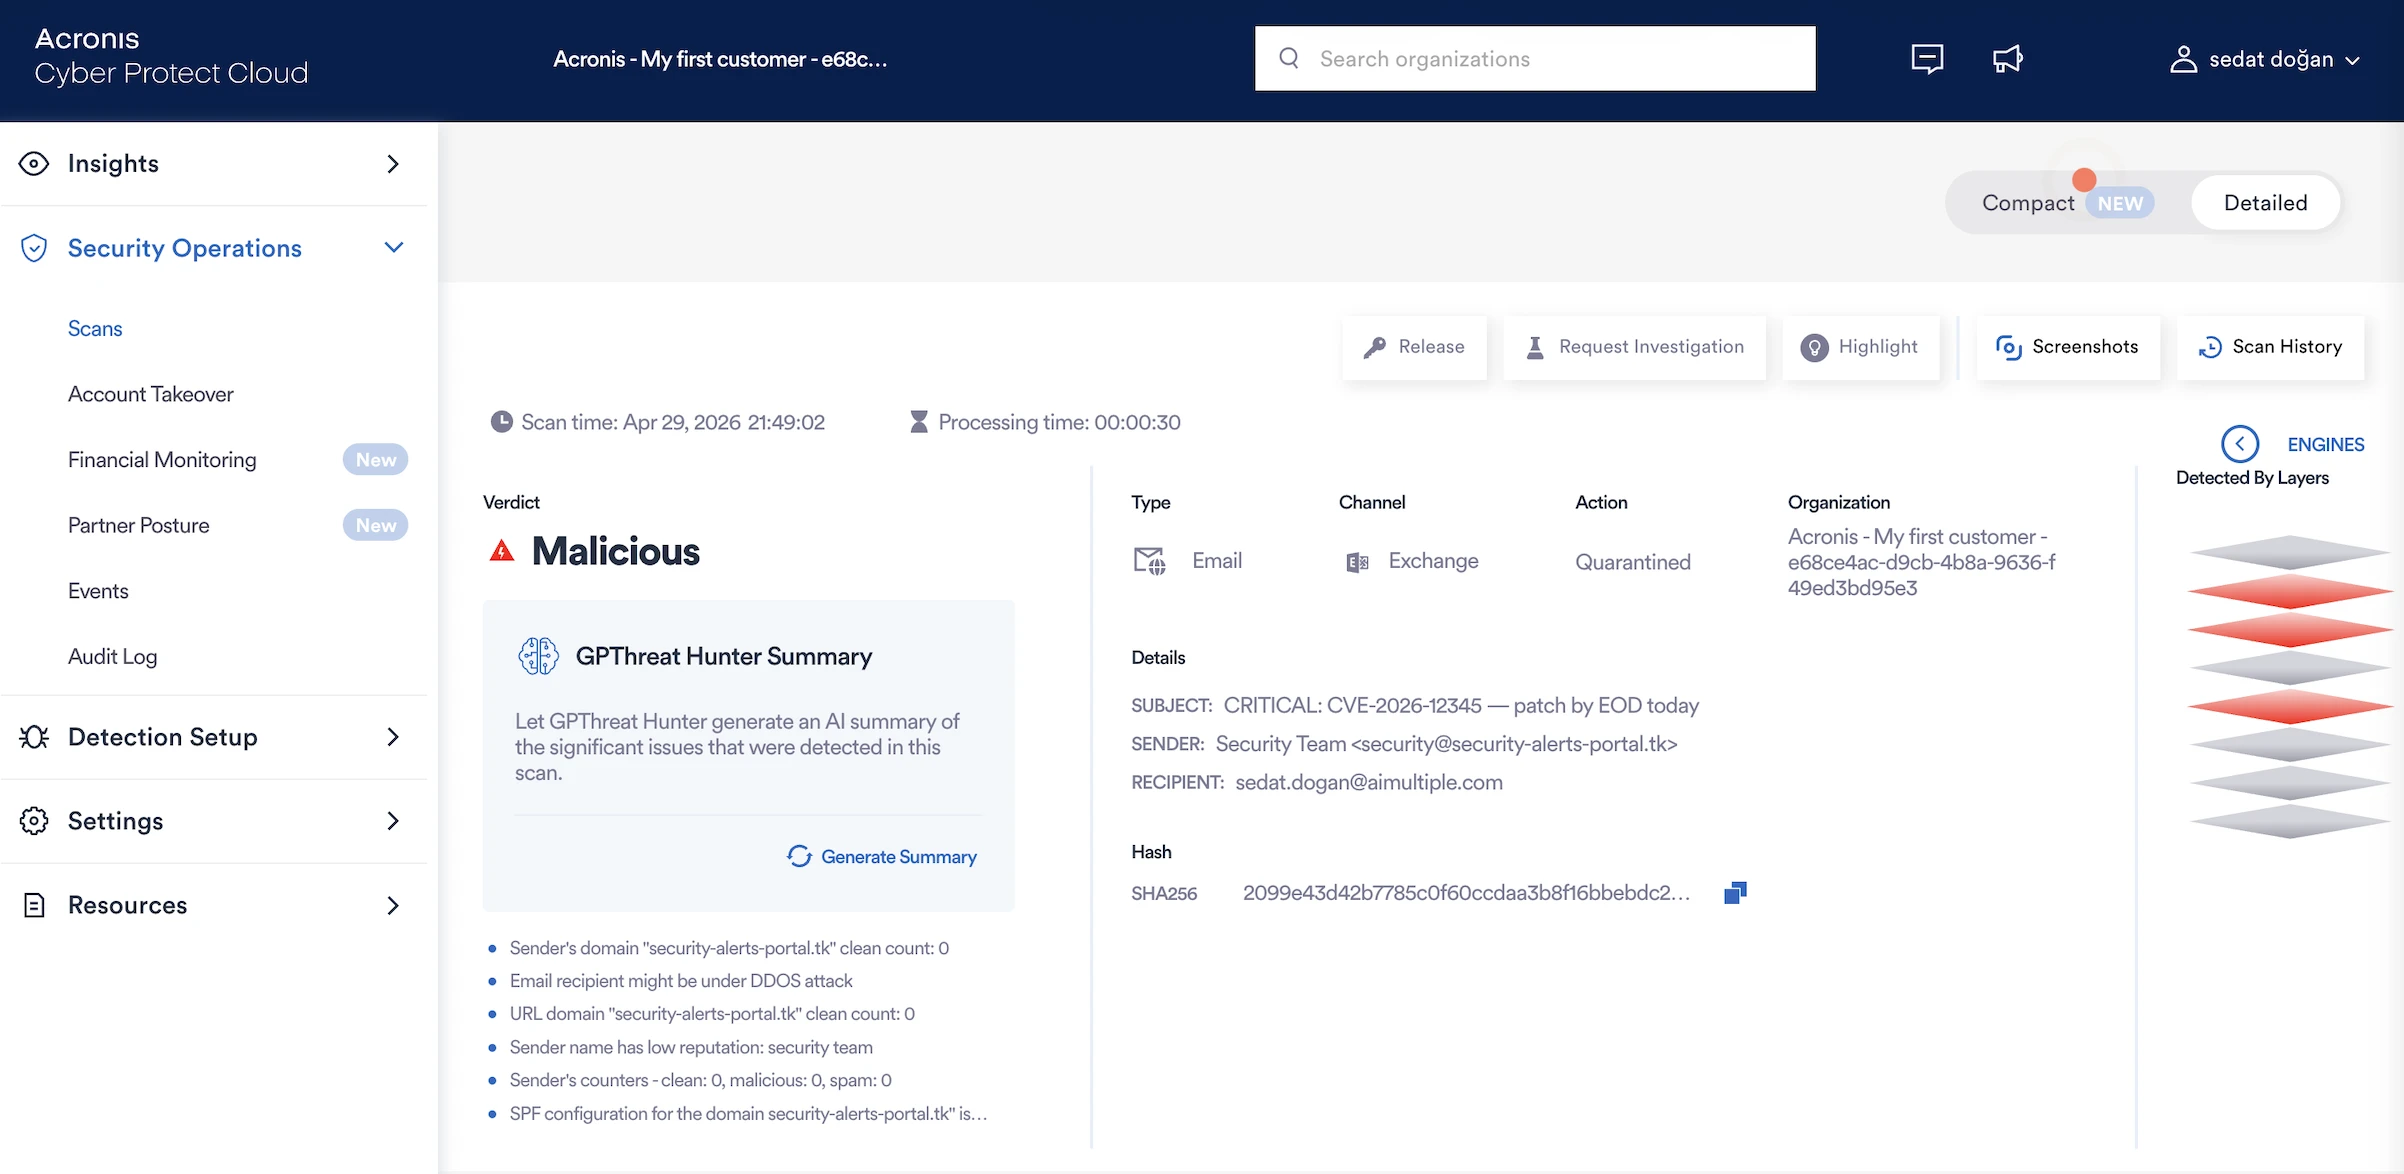Click the scan time clock icon

(x=502, y=422)
